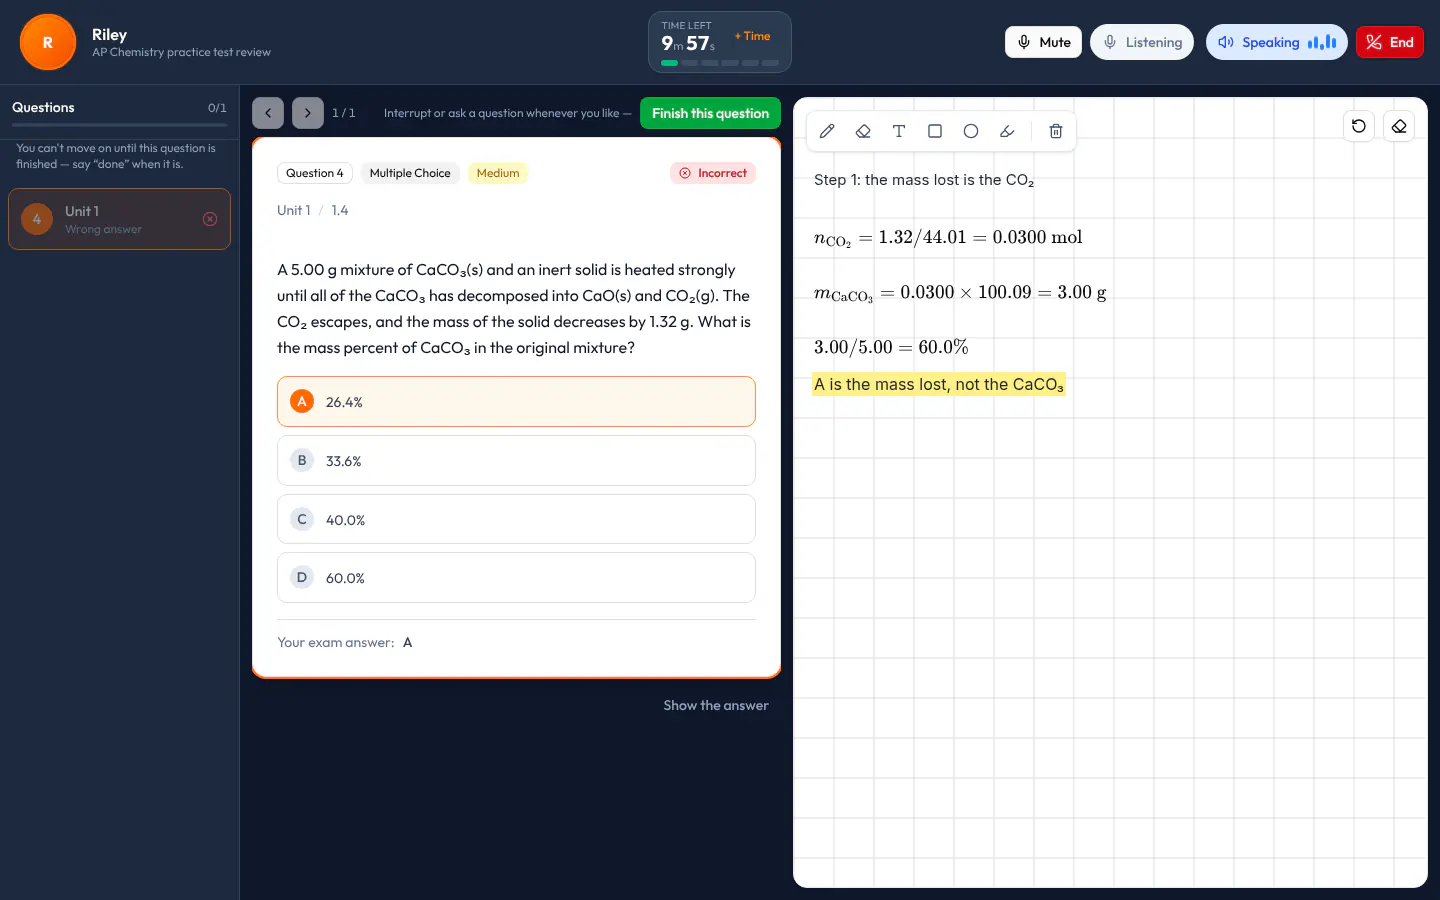Click the Question 4 tag
The image size is (1440, 900).
tap(315, 173)
